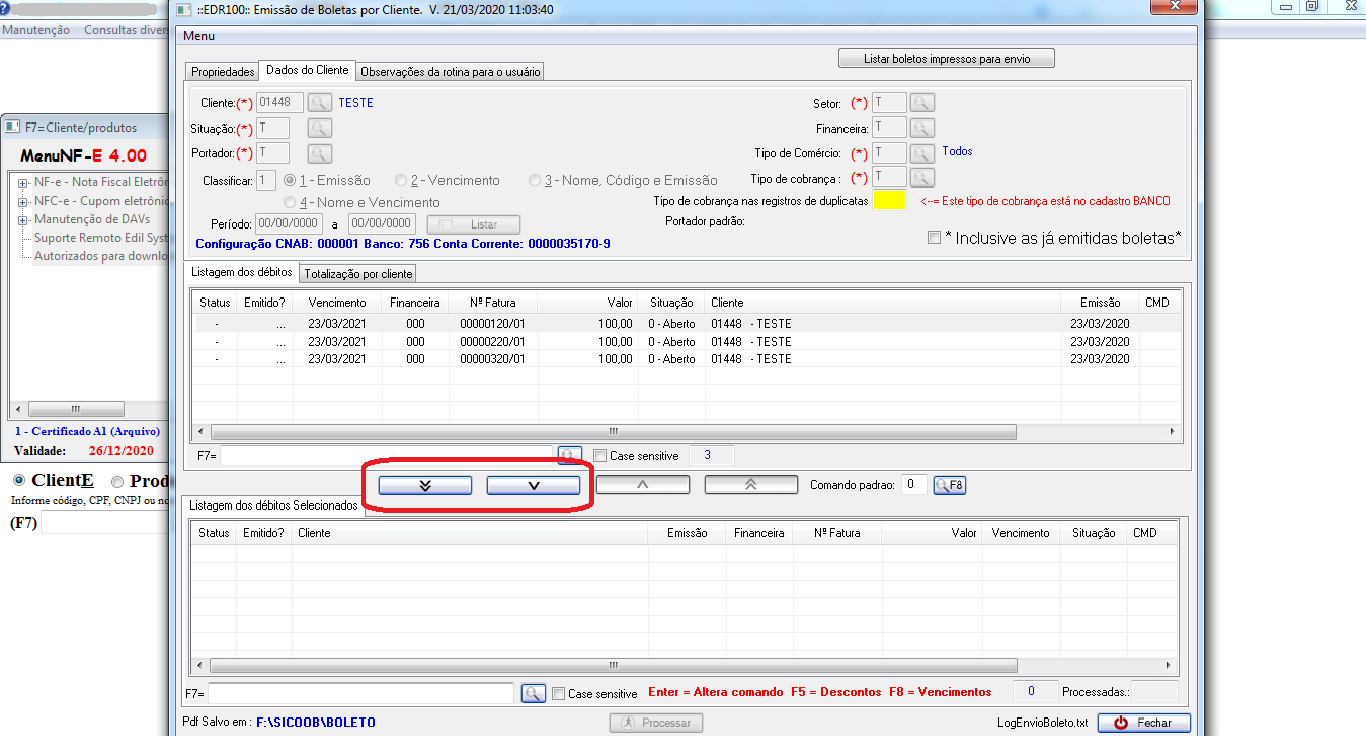
Task: Expand the 'NF-e - Nota Fiscal' tree node
Action: [x=22, y=183]
